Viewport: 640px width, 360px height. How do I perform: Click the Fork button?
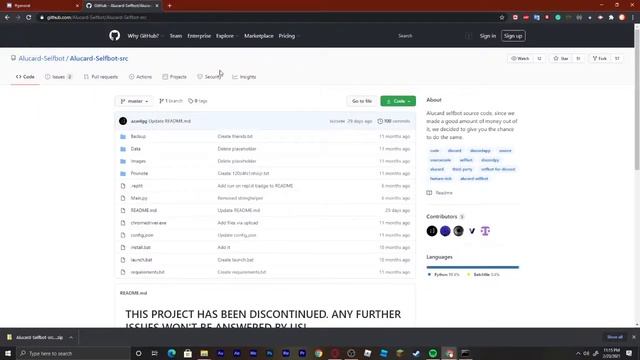point(600,58)
